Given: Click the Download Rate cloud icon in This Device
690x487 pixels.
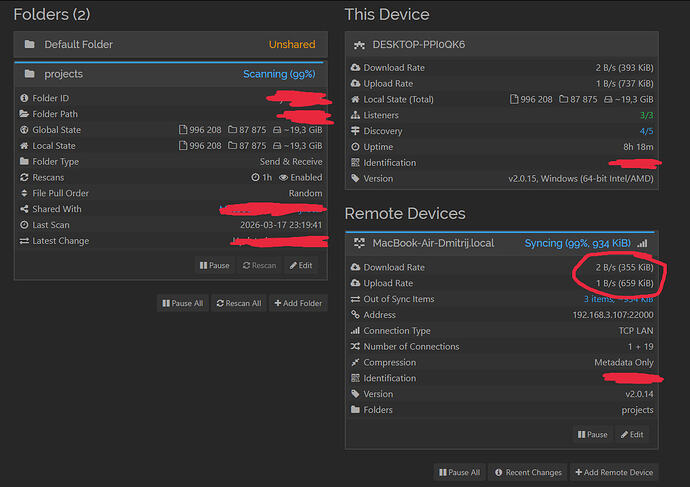Looking at the screenshot, I should pos(355,68).
